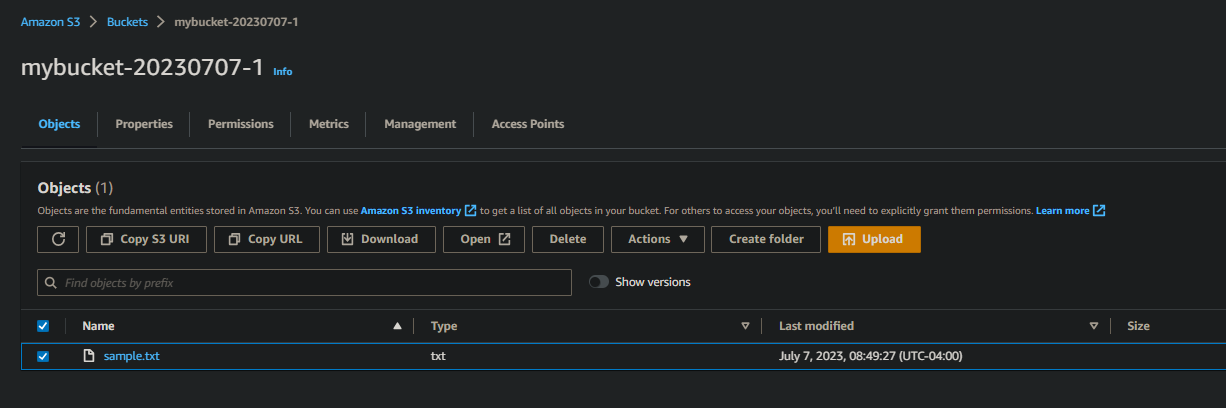Click the txt type cell
1226x408 pixels.
438,357
